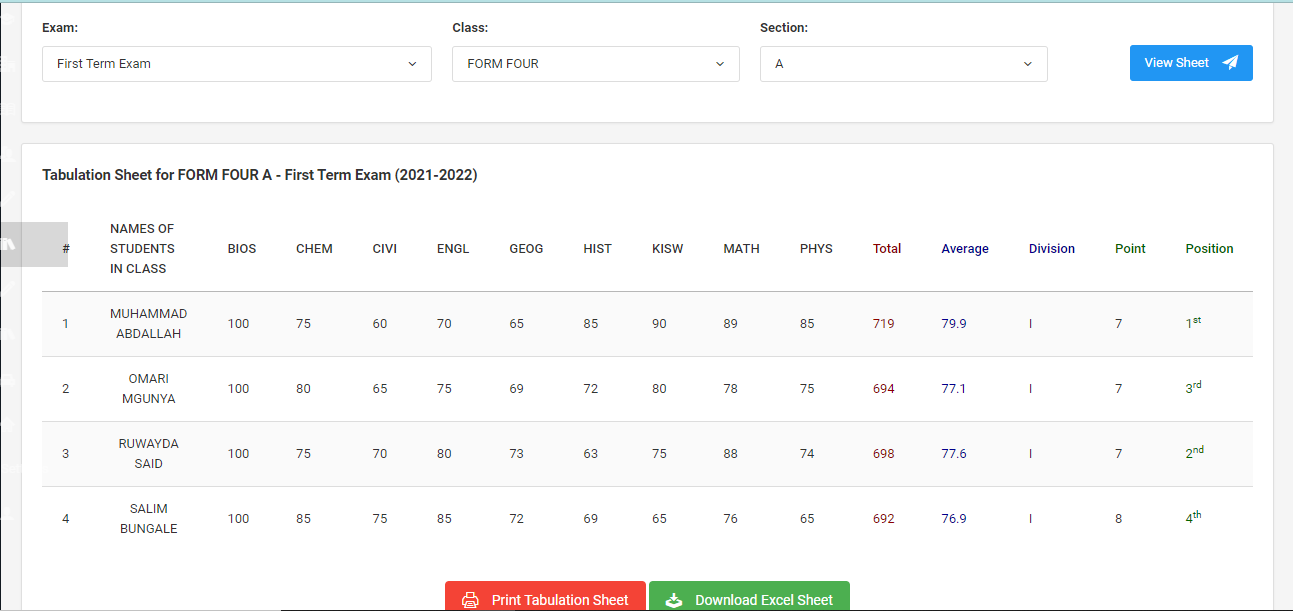Click the download icon on Excel button
This screenshot has width=1293, height=611.
click(x=674, y=600)
